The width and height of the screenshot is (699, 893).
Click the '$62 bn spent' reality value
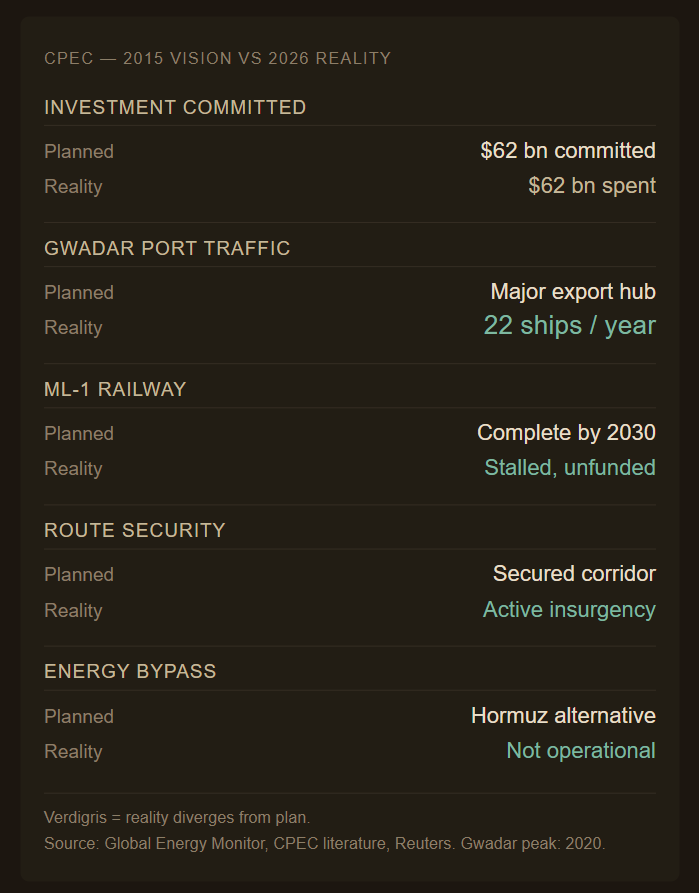coord(592,186)
